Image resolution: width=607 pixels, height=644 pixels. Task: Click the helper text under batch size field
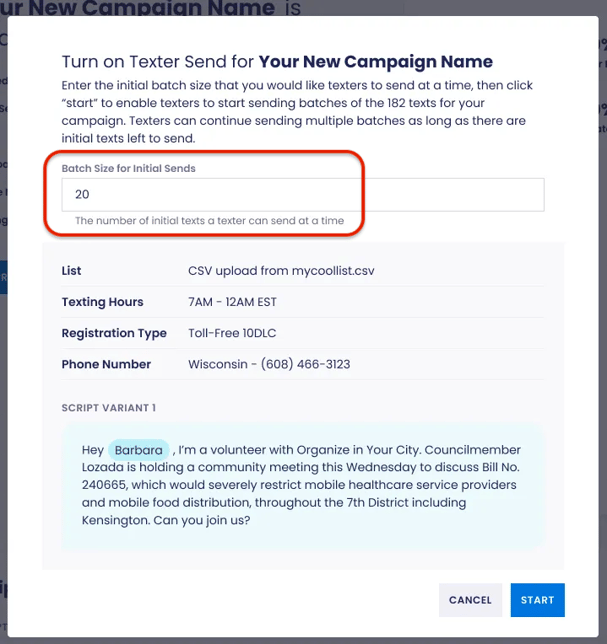point(209,221)
